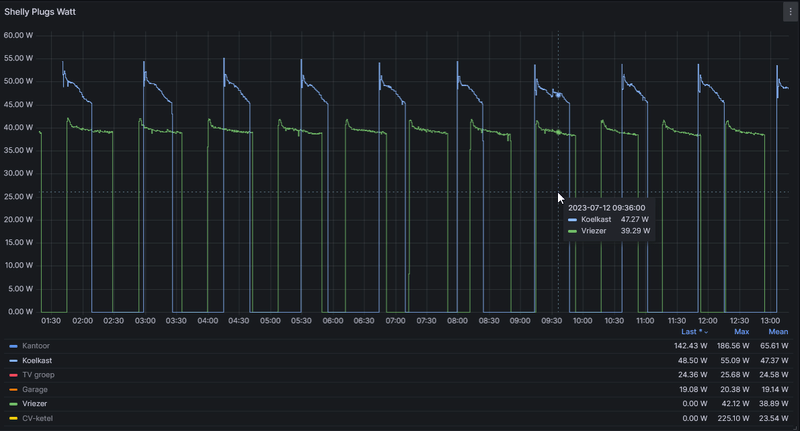Sort legend by Last * column
This screenshot has height=431, width=800.
(x=694, y=332)
